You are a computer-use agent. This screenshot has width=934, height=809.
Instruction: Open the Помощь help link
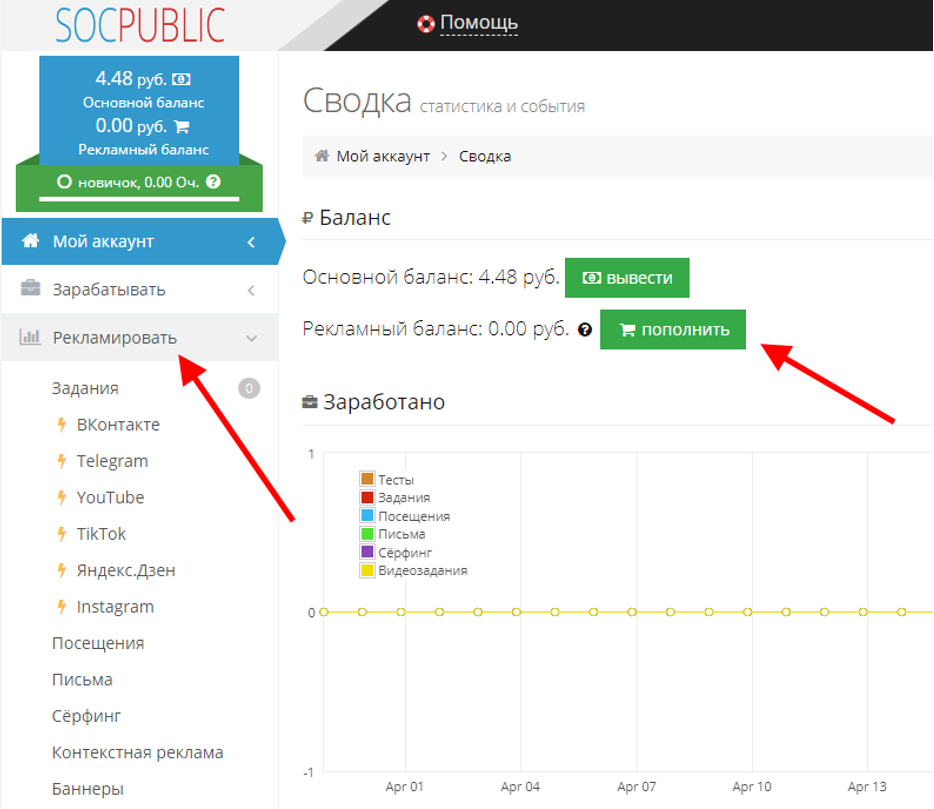479,23
